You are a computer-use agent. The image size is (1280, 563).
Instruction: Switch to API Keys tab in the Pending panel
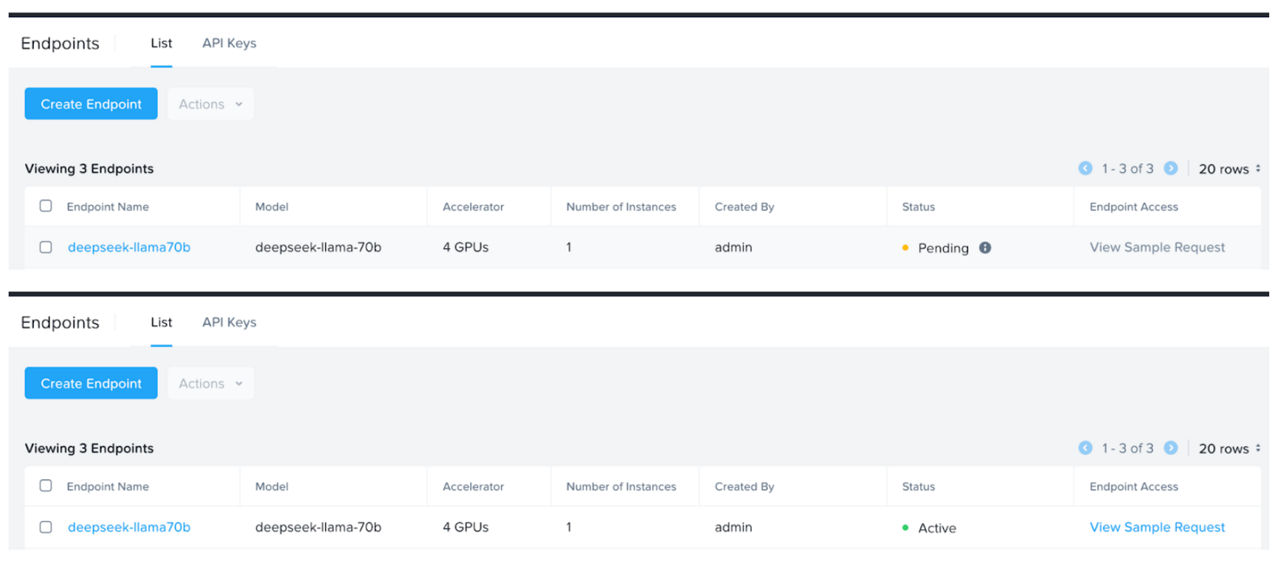229,43
